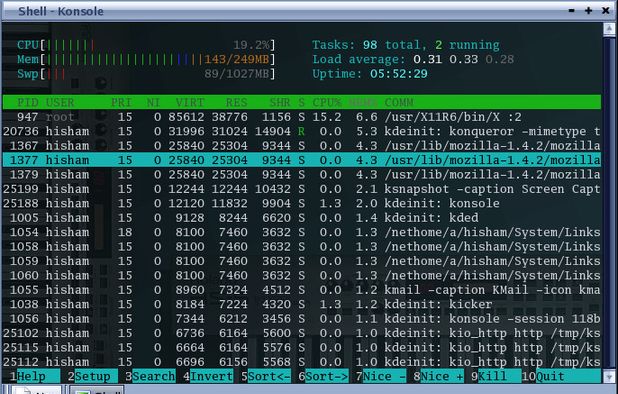This screenshot has height=394, width=618.
Task: Click the 19.2% CPU value
Action: pyautogui.click(x=251, y=45)
